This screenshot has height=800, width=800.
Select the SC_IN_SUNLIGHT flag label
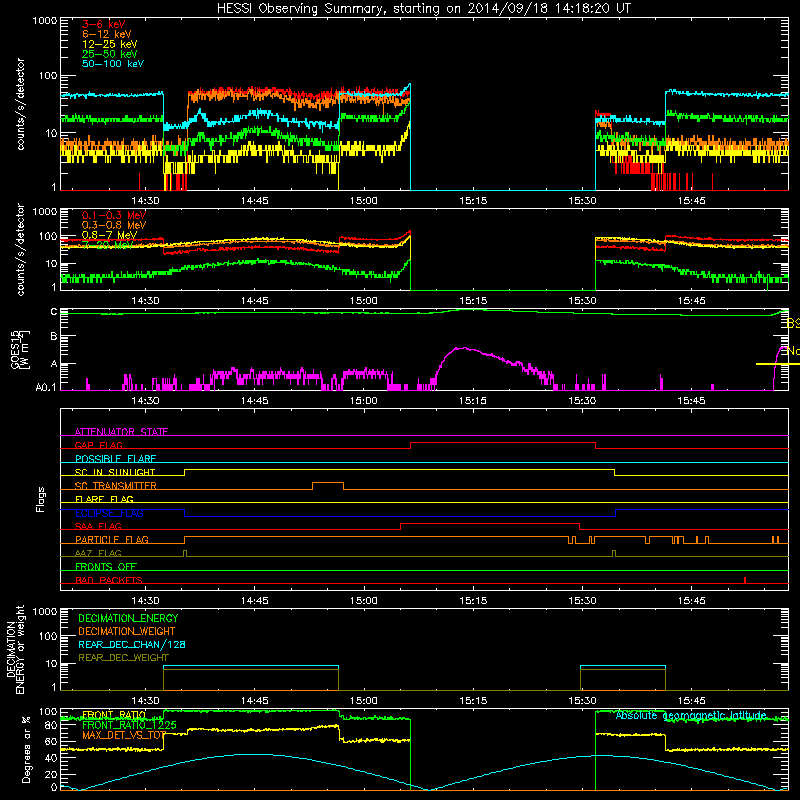(x=115, y=472)
